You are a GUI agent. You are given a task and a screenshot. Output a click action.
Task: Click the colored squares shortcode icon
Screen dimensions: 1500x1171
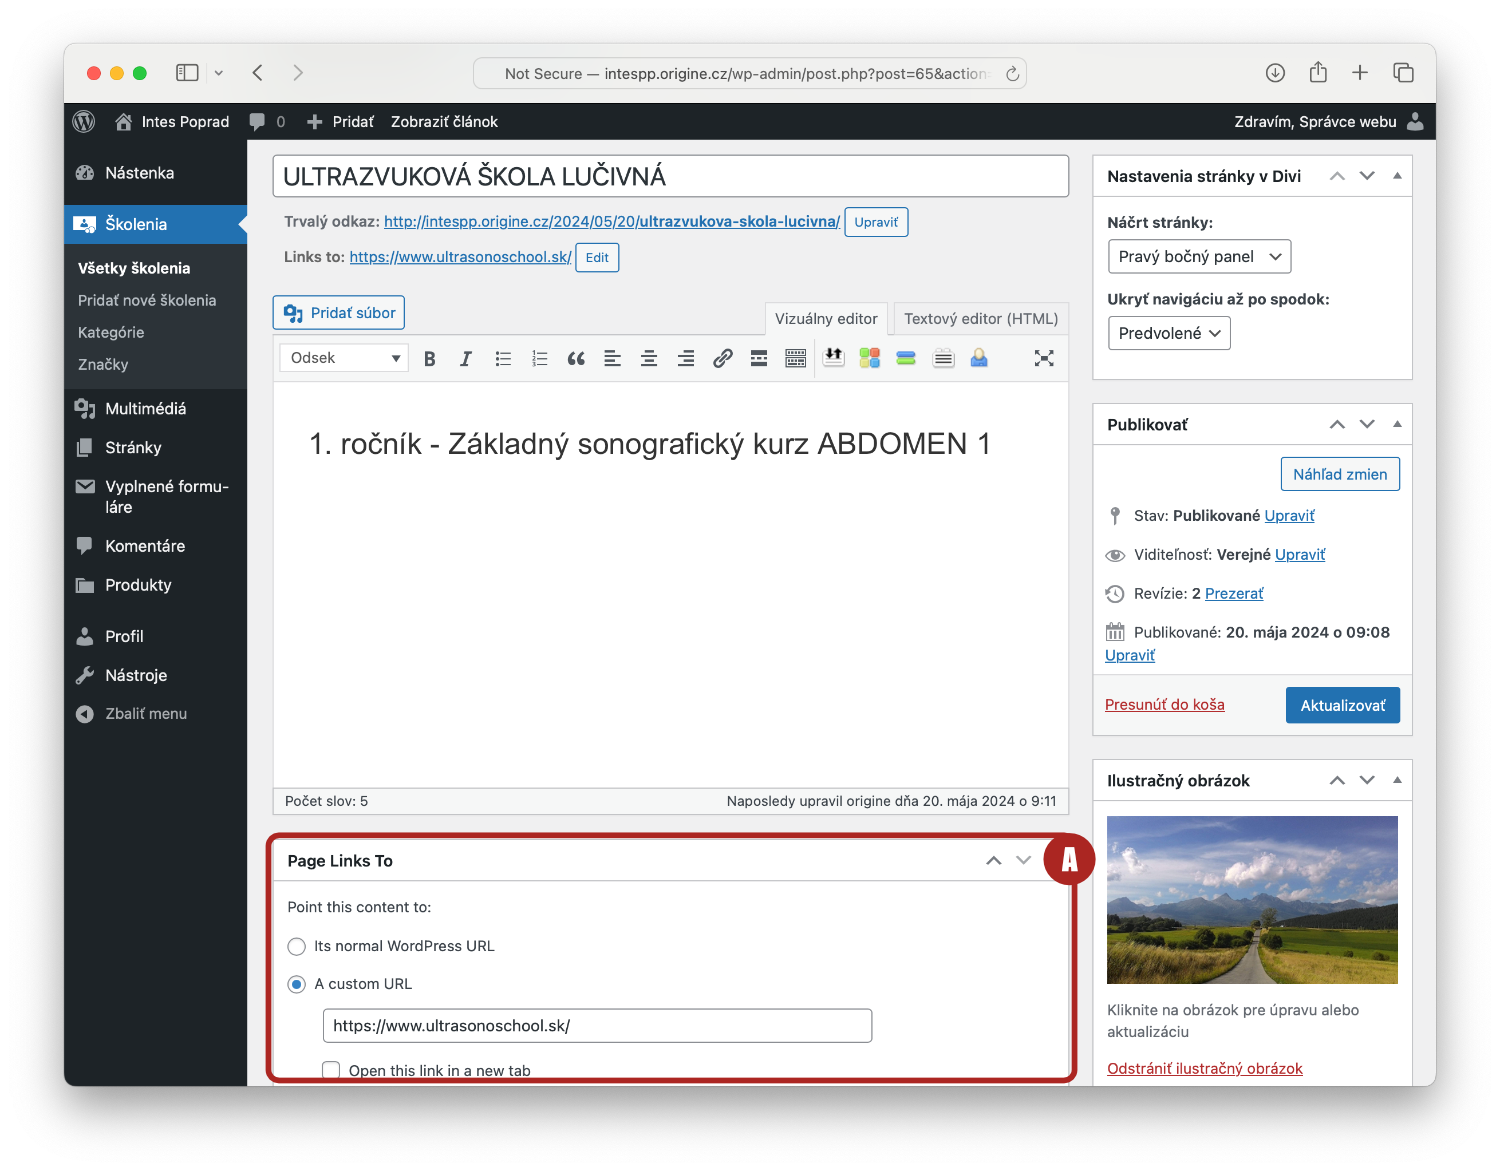click(x=870, y=358)
